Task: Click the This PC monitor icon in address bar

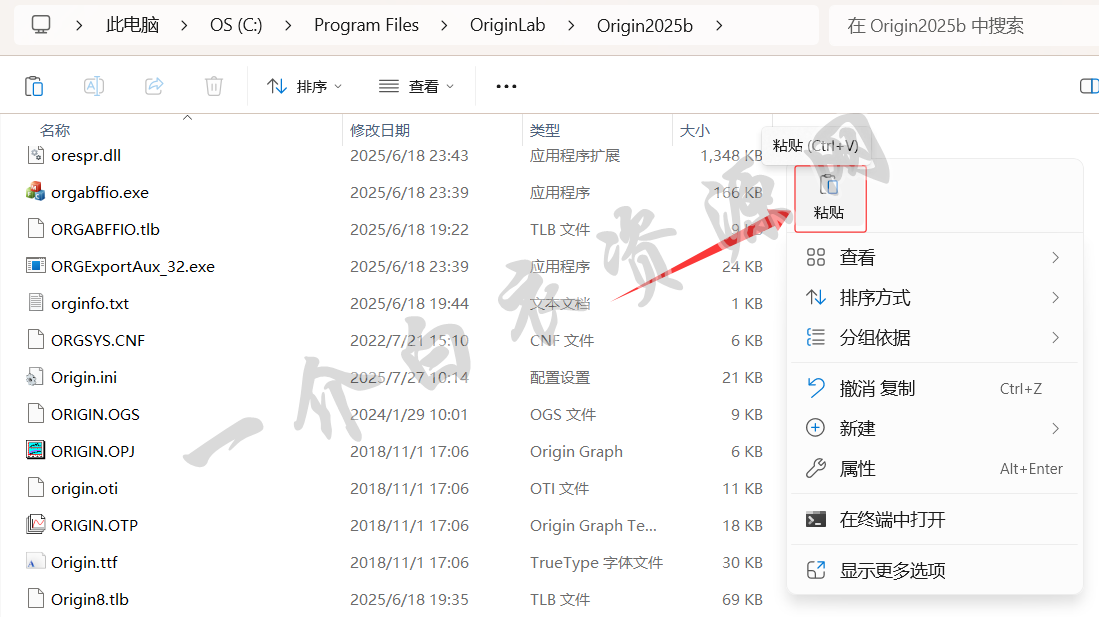Action: click(41, 25)
